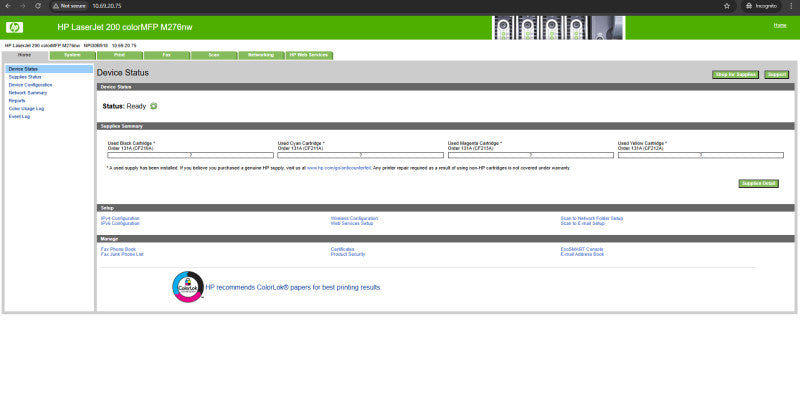Select Device Status in the sidebar
Screen dimensions: 800x409
tap(49, 69)
